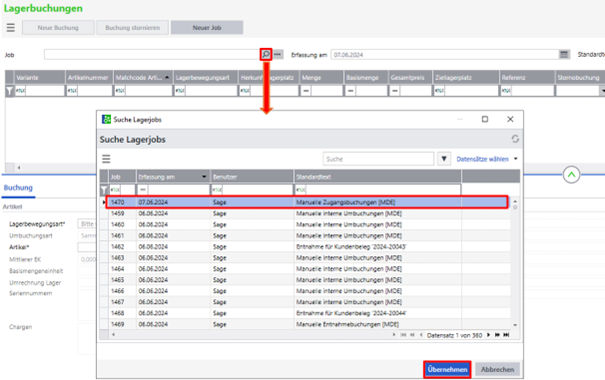The width and height of the screenshot is (605, 380).
Task: Focus the Job input field
Action: (x=152, y=54)
